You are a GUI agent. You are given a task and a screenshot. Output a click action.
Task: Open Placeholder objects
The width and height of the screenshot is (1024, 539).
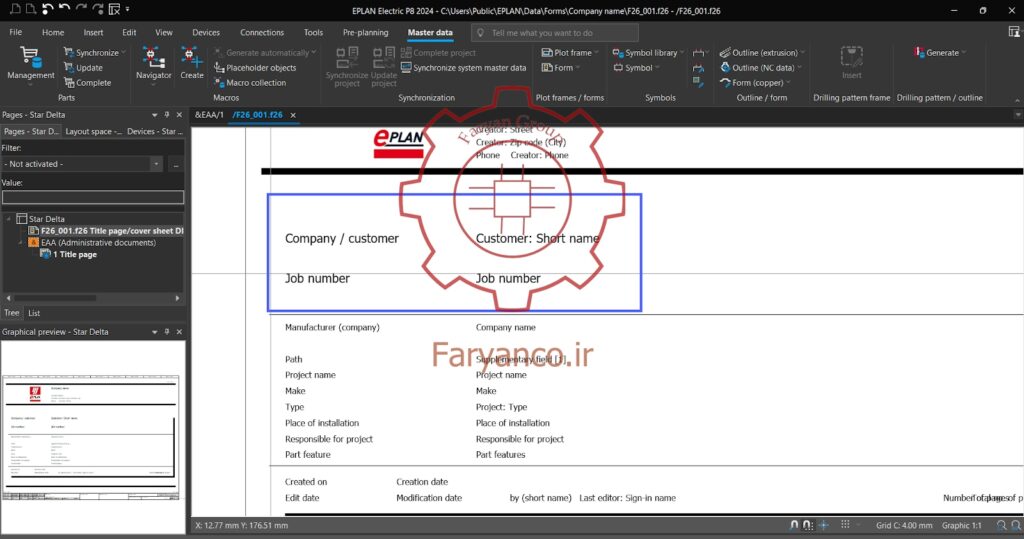(255, 68)
